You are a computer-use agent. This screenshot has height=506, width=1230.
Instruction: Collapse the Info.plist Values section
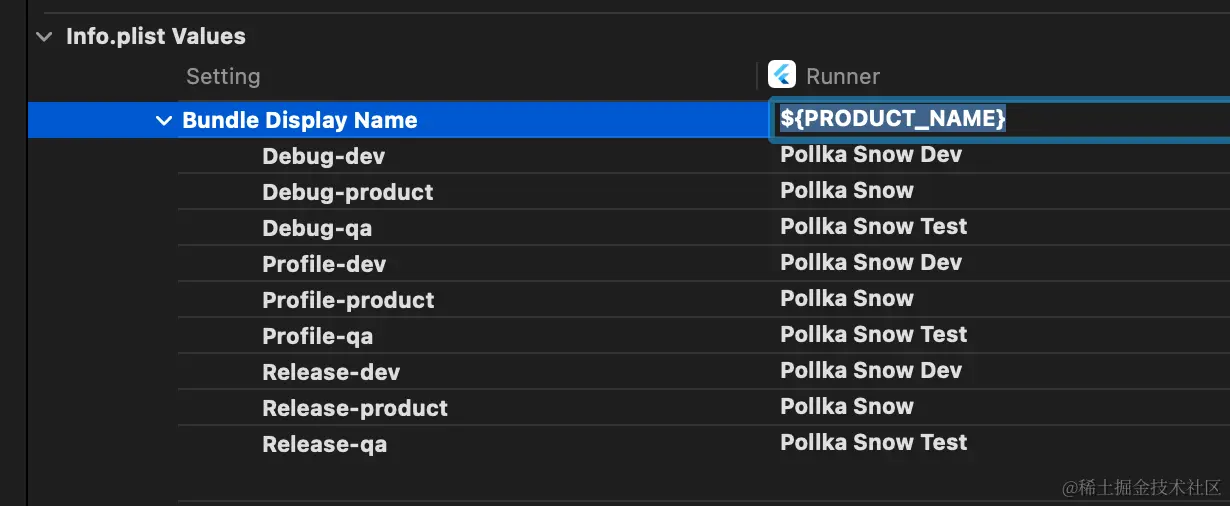(x=44, y=37)
